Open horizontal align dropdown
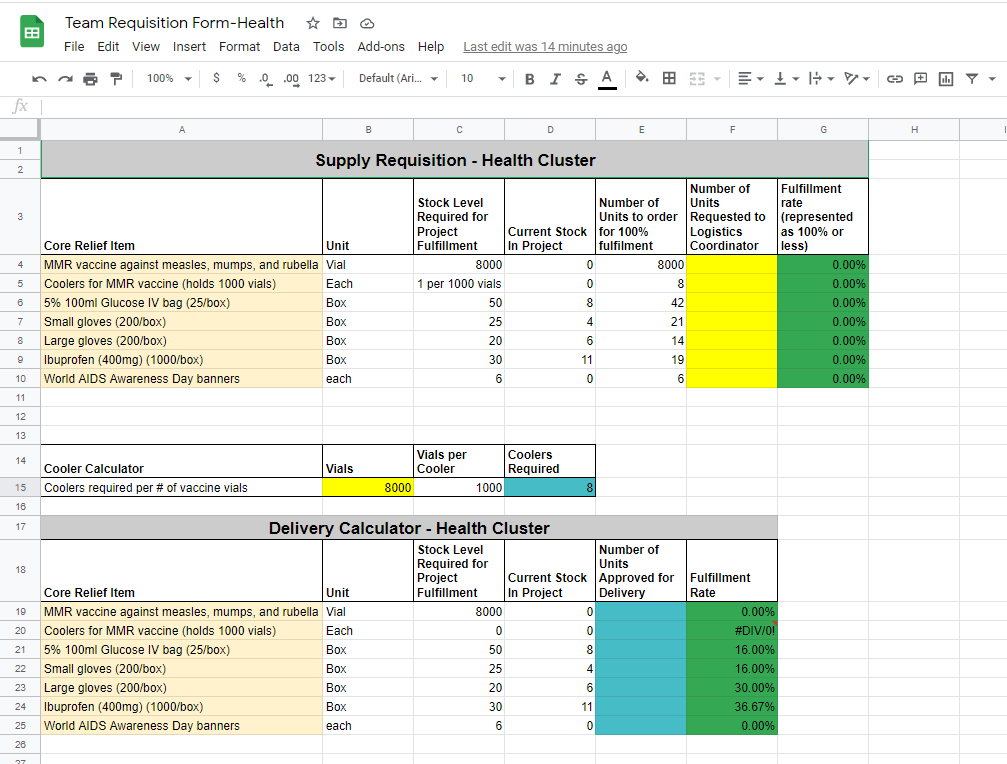The height and width of the screenshot is (764, 1007). [x=750, y=78]
